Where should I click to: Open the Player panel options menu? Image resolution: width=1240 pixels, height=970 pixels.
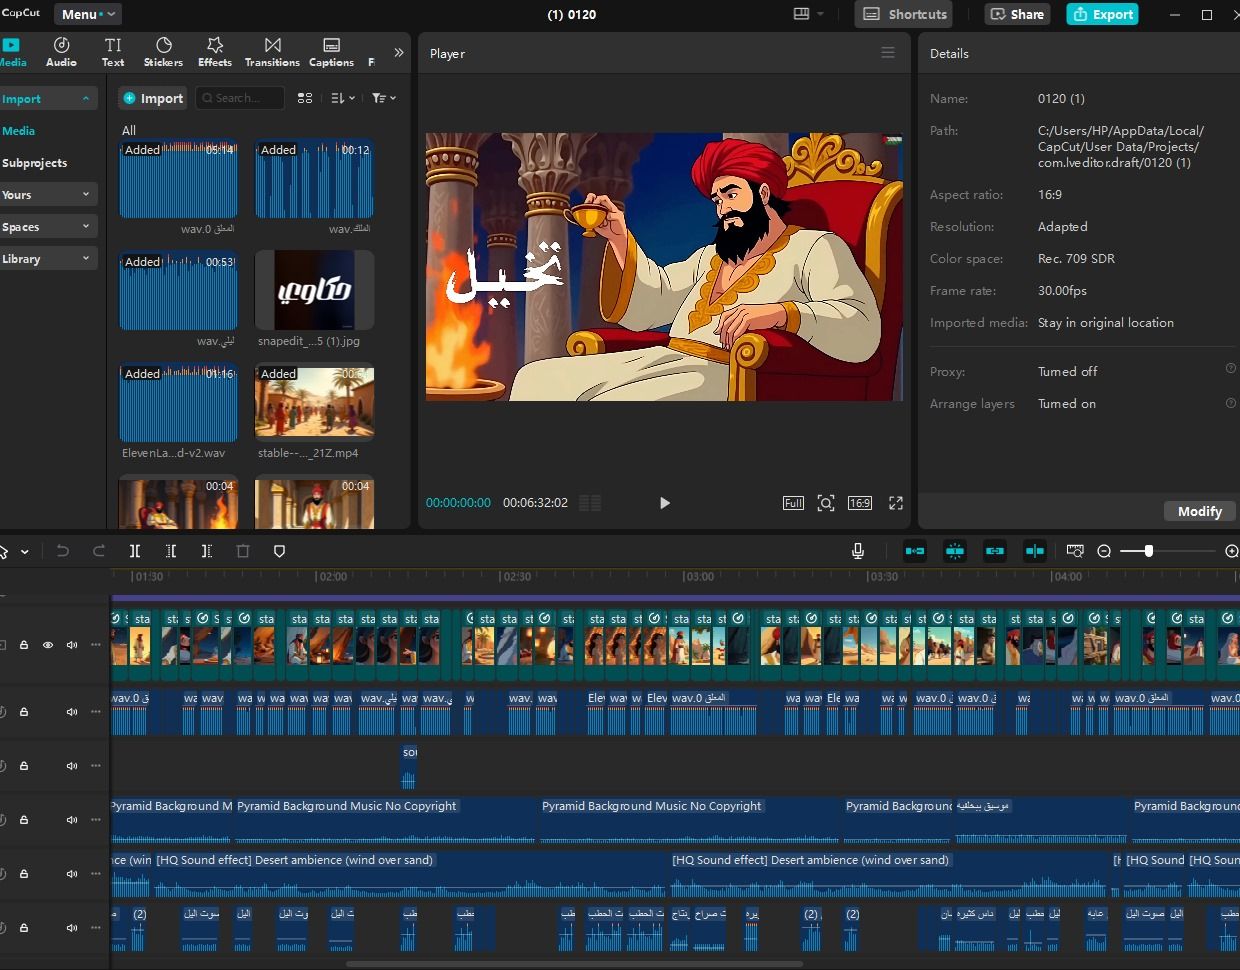888,53
